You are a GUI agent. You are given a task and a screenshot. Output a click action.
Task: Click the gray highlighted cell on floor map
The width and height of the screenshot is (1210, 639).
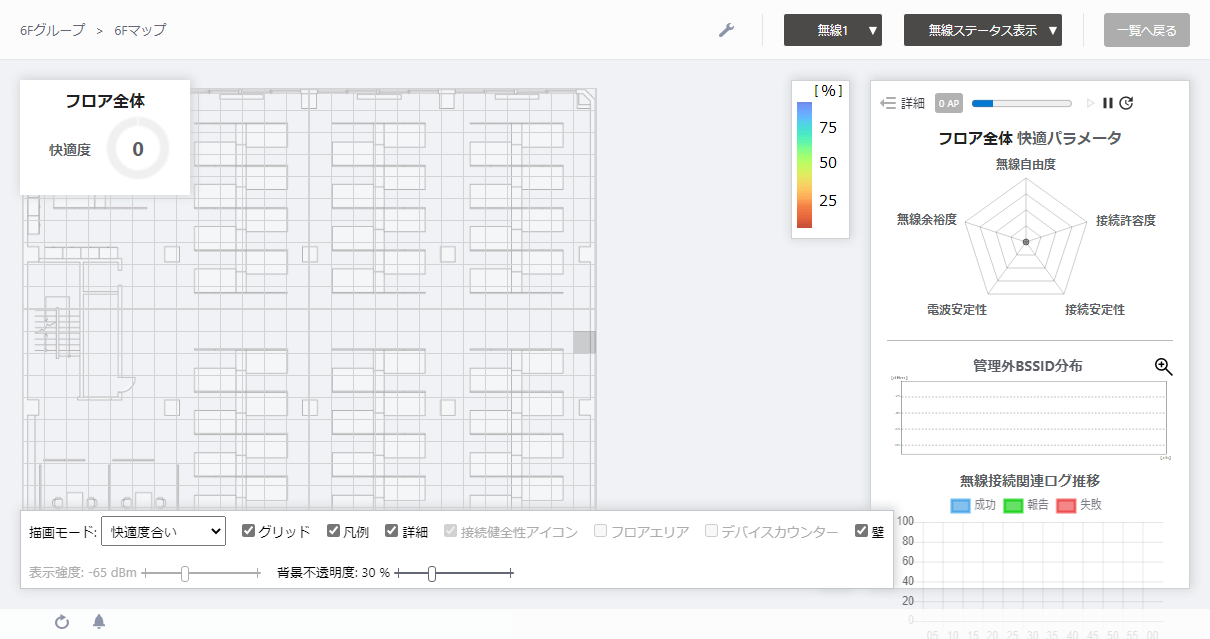point(584,342)
